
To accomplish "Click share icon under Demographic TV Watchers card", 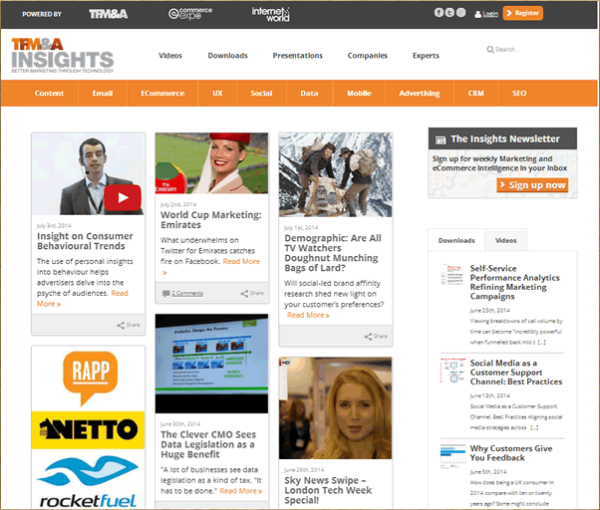I will [x=368, y=337].
